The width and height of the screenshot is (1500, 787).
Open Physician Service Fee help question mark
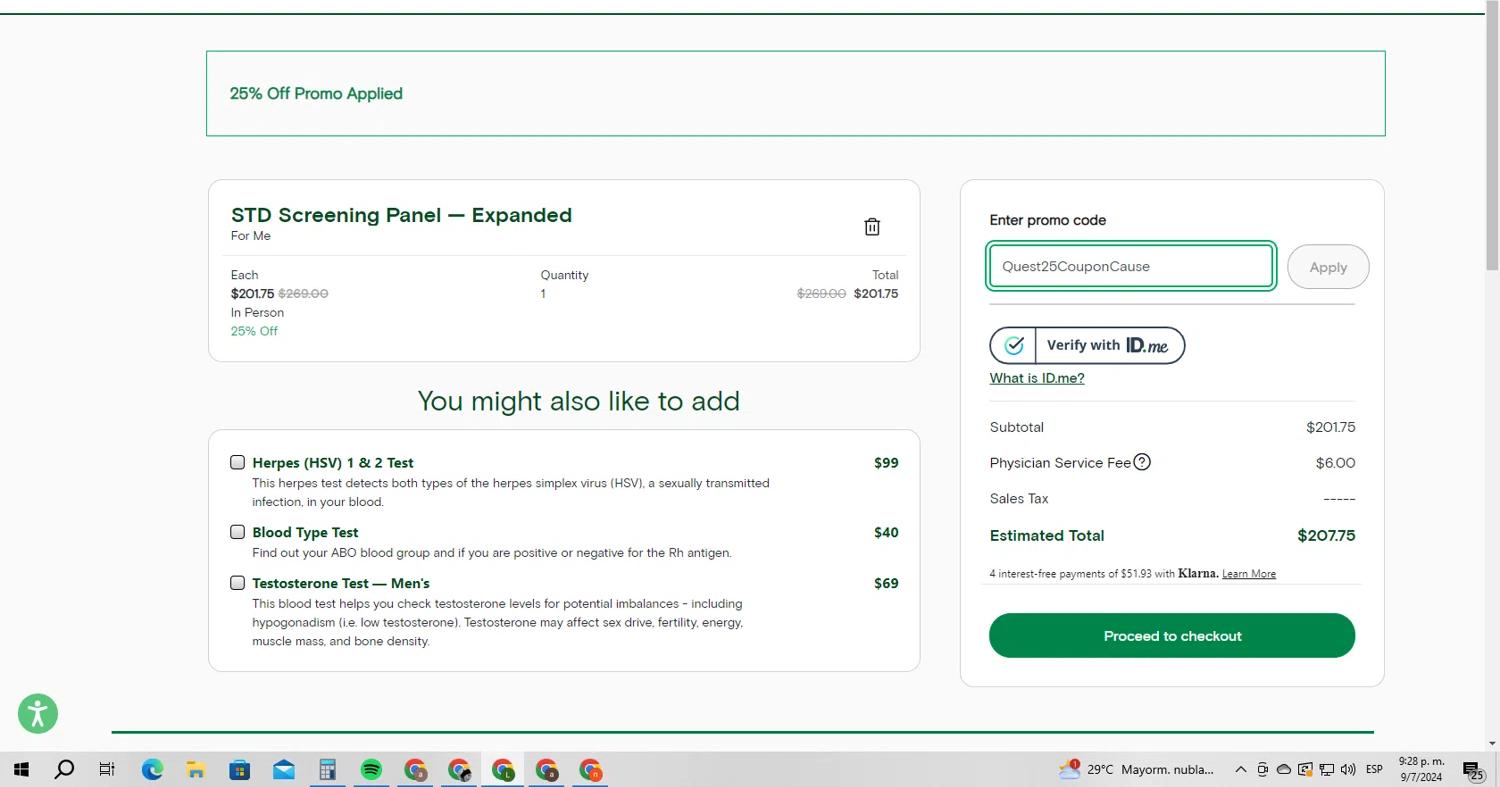[x=1142, y=462]
